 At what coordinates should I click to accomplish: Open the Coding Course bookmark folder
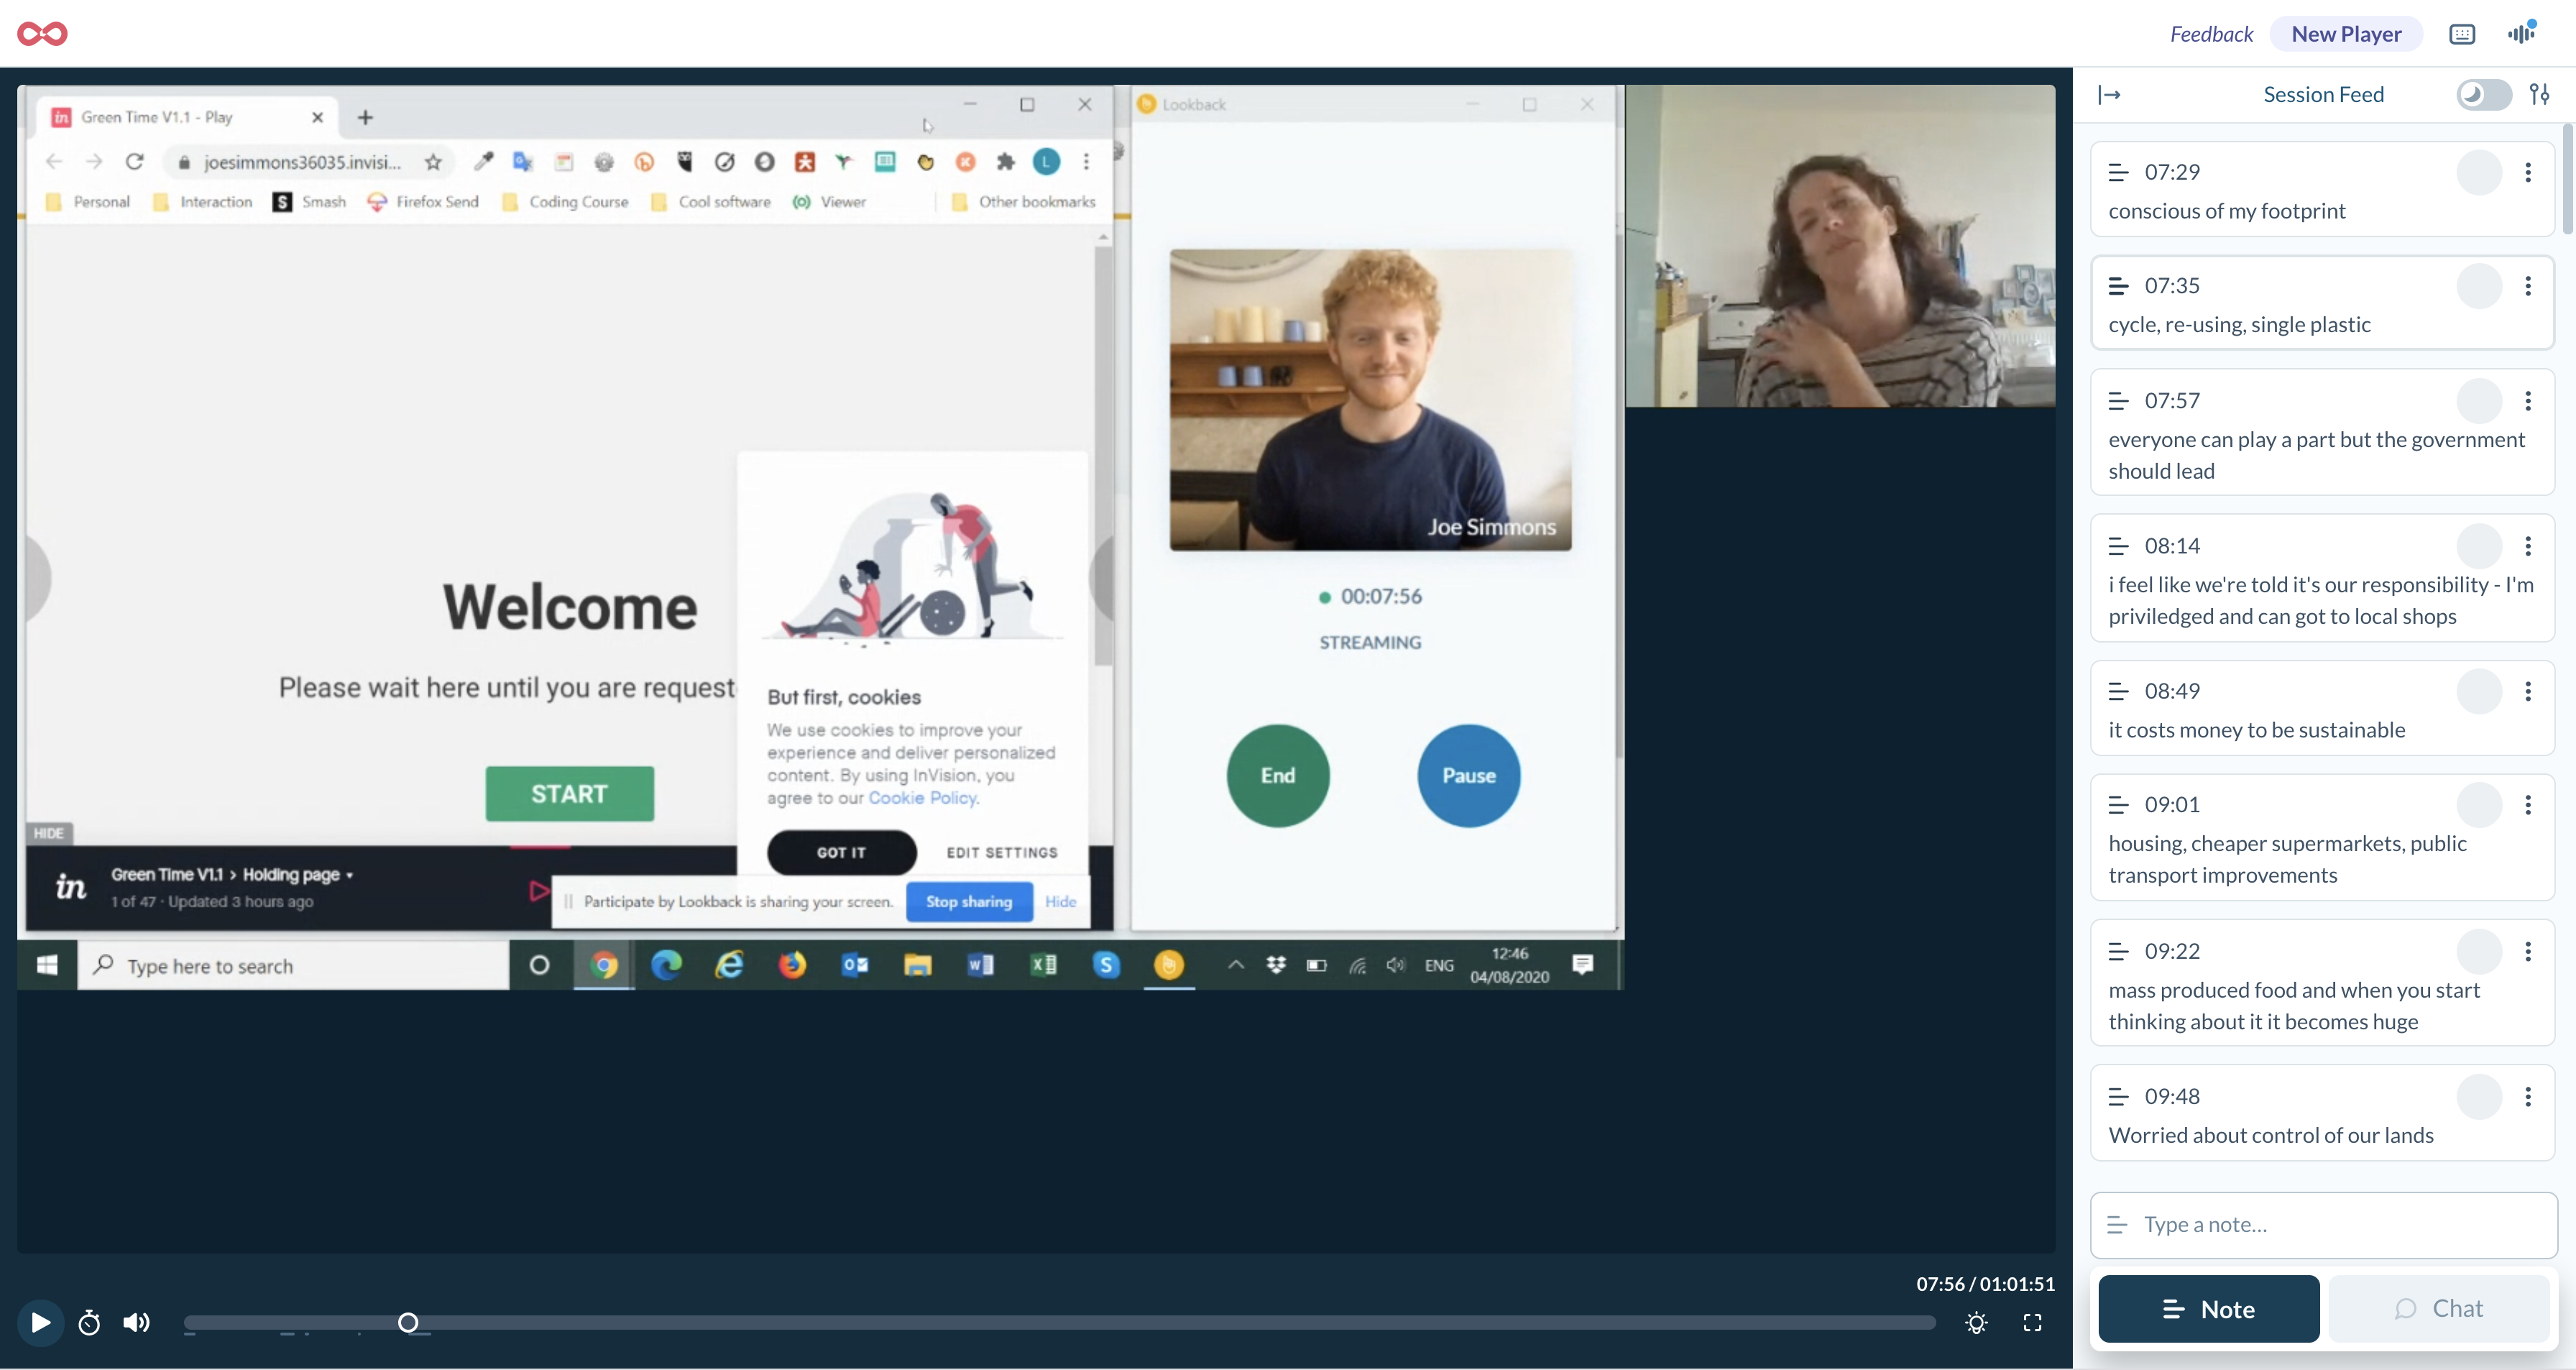565,202
